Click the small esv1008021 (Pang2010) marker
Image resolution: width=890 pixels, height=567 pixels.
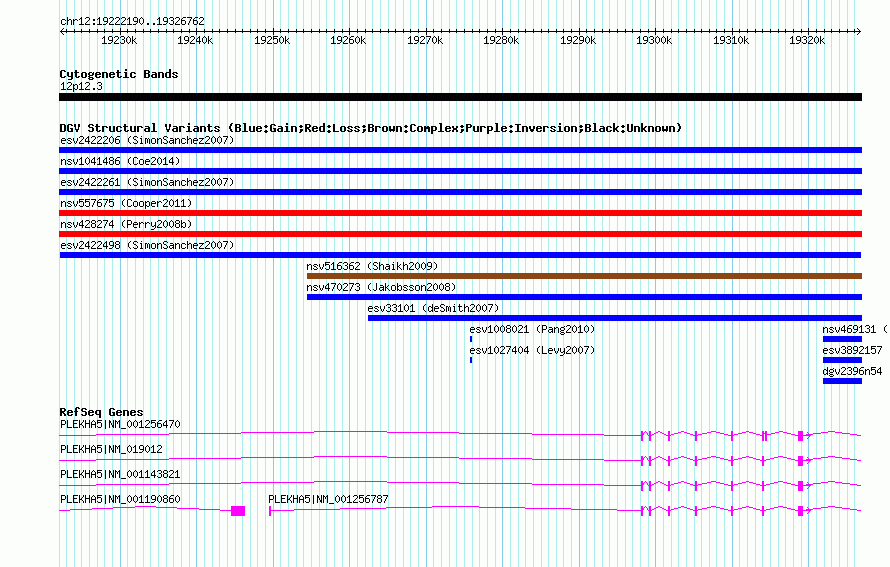pos(471,339)
